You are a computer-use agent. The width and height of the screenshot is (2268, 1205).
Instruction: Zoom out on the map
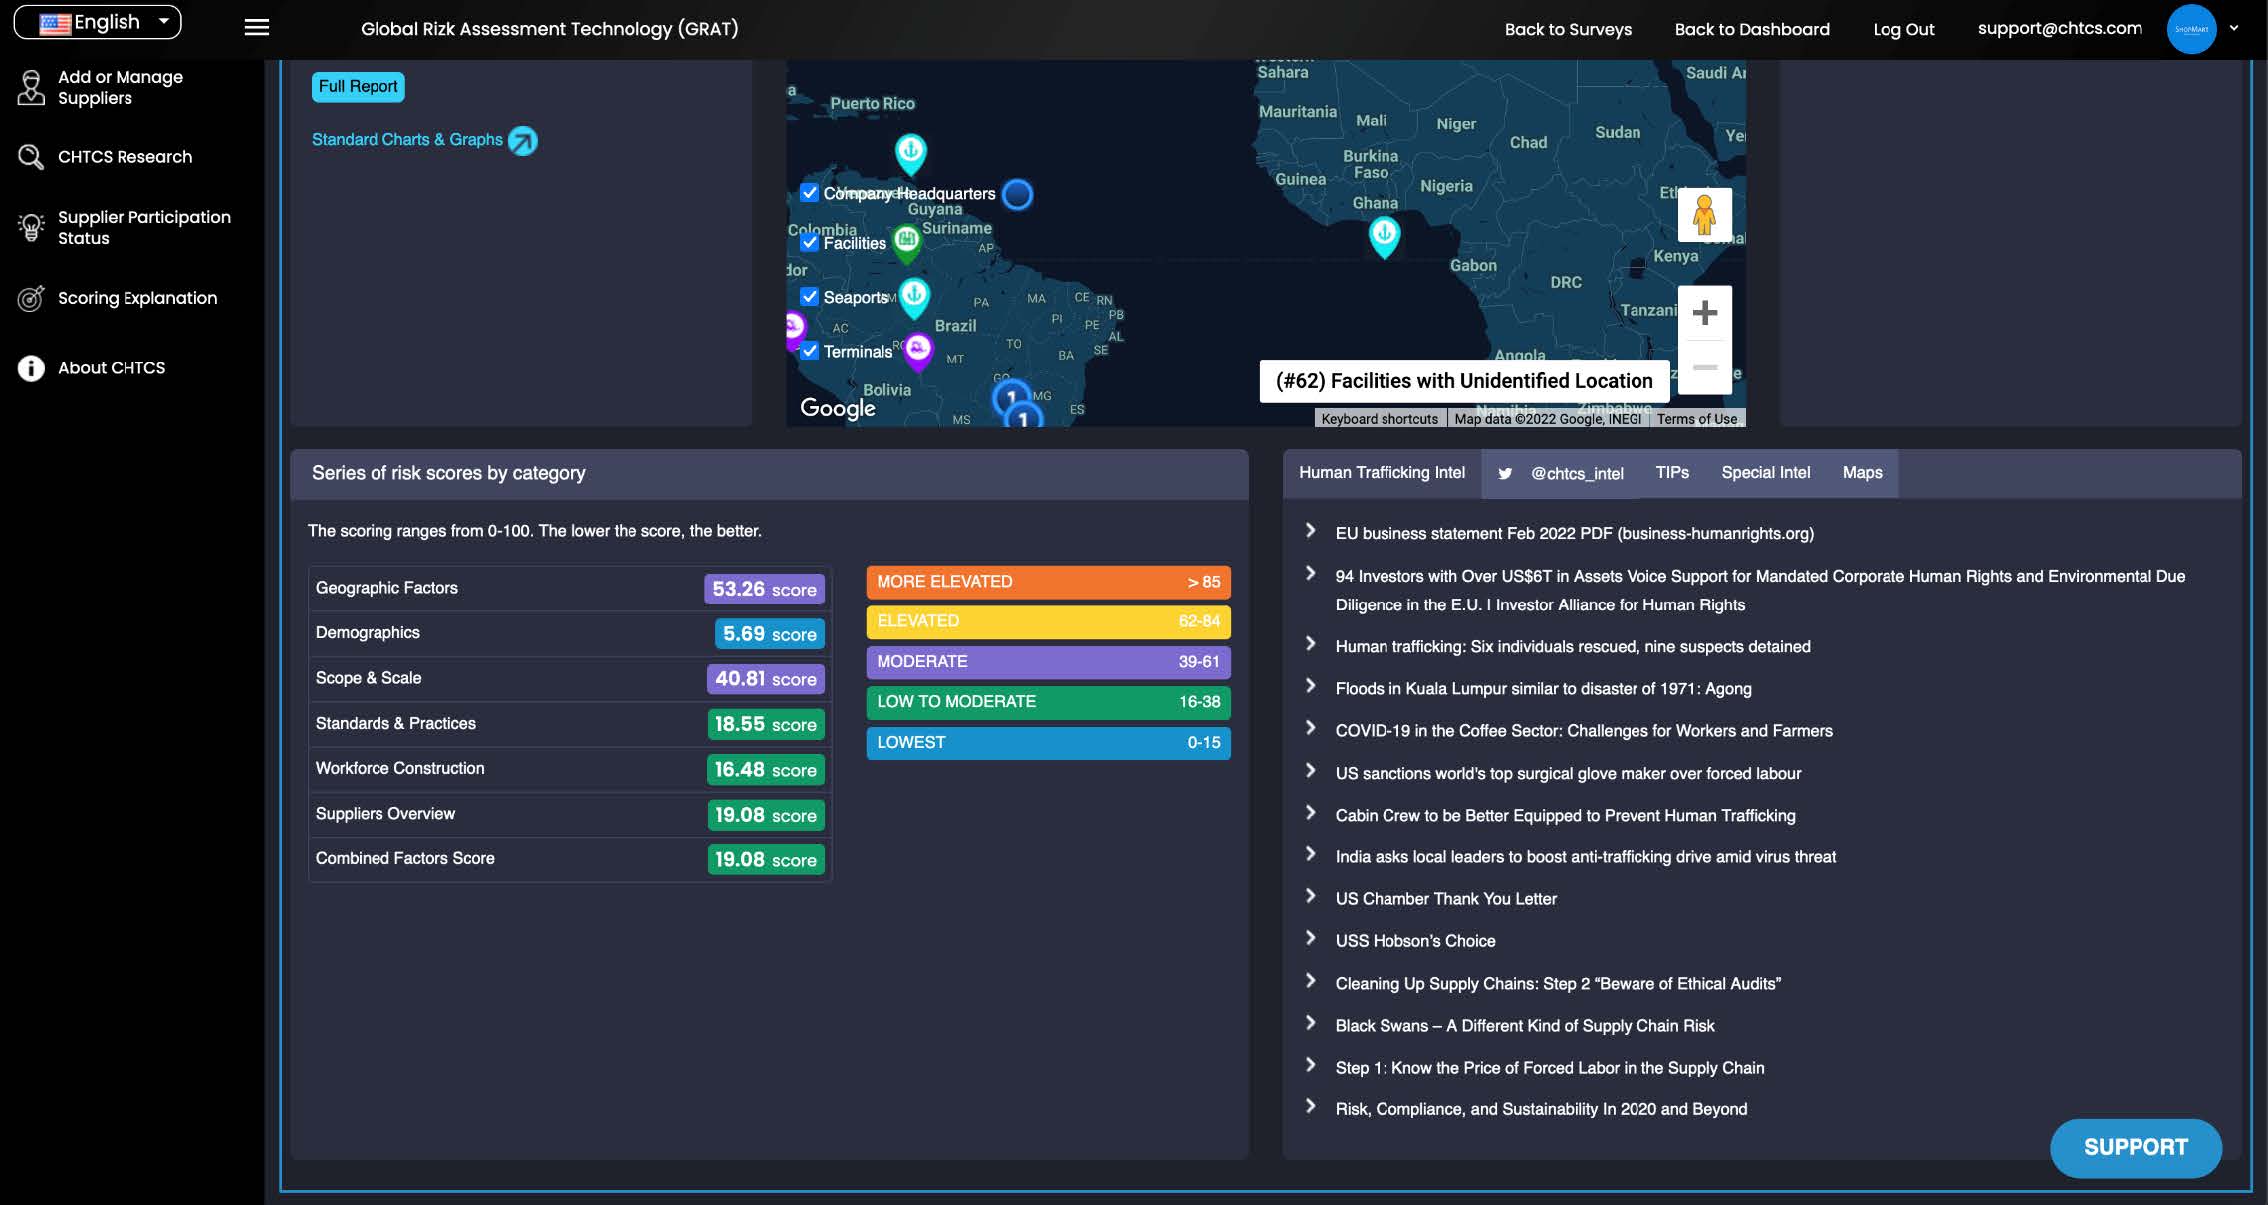coord(1704,366)
